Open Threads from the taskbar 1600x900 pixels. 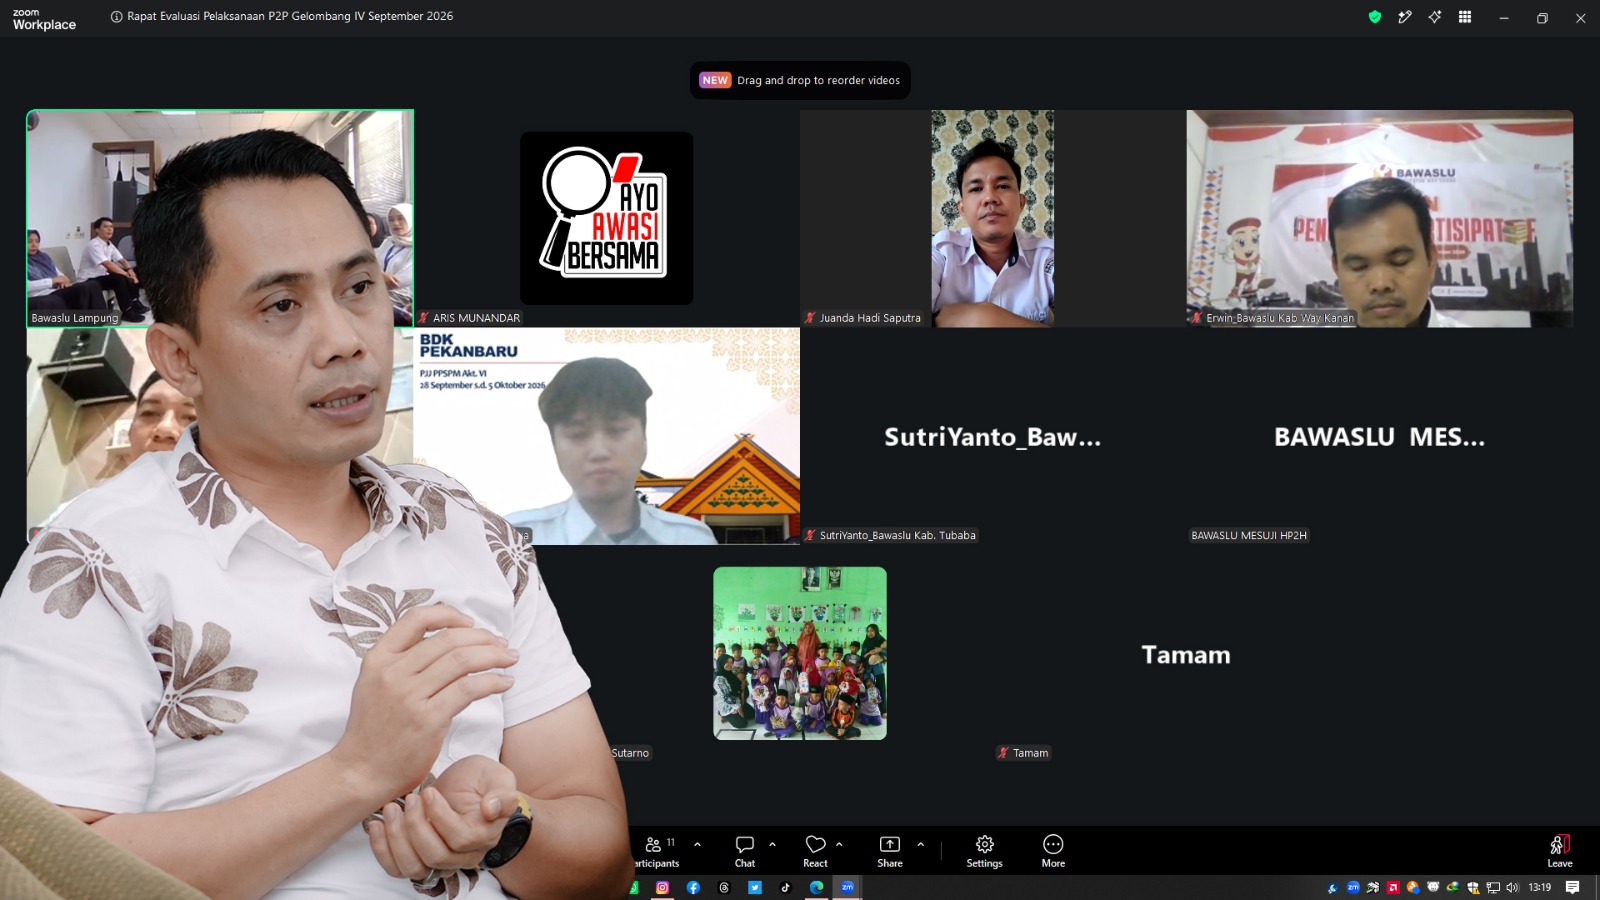tap(724, 887)
